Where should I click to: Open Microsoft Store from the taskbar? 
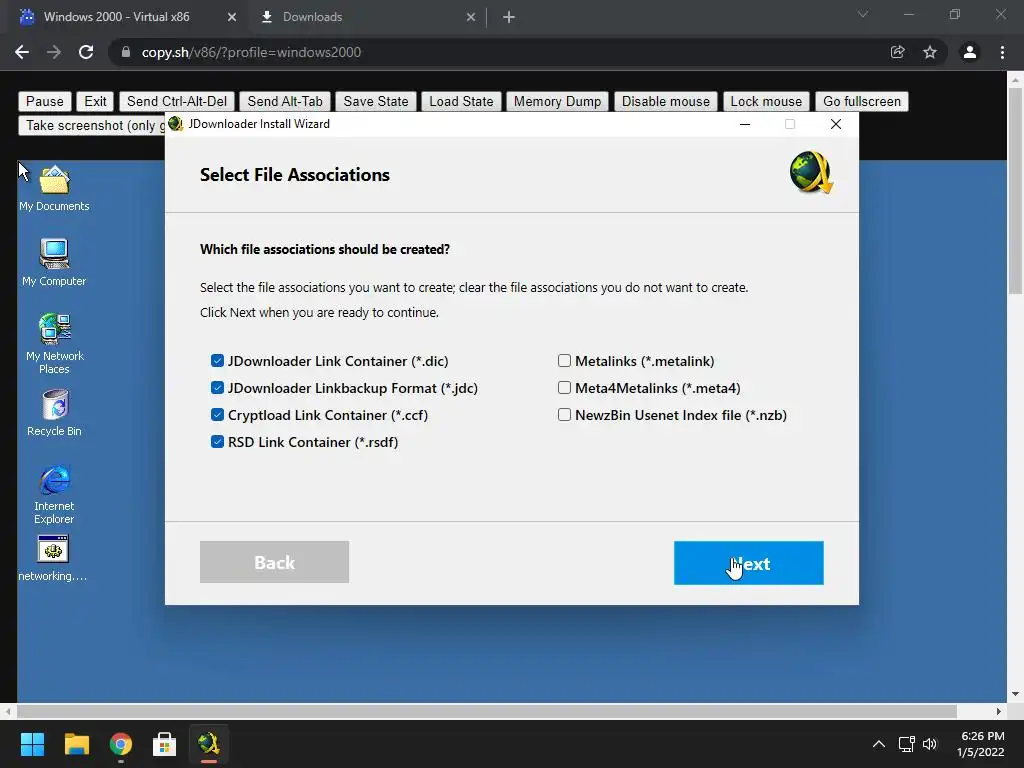(165, 744)
